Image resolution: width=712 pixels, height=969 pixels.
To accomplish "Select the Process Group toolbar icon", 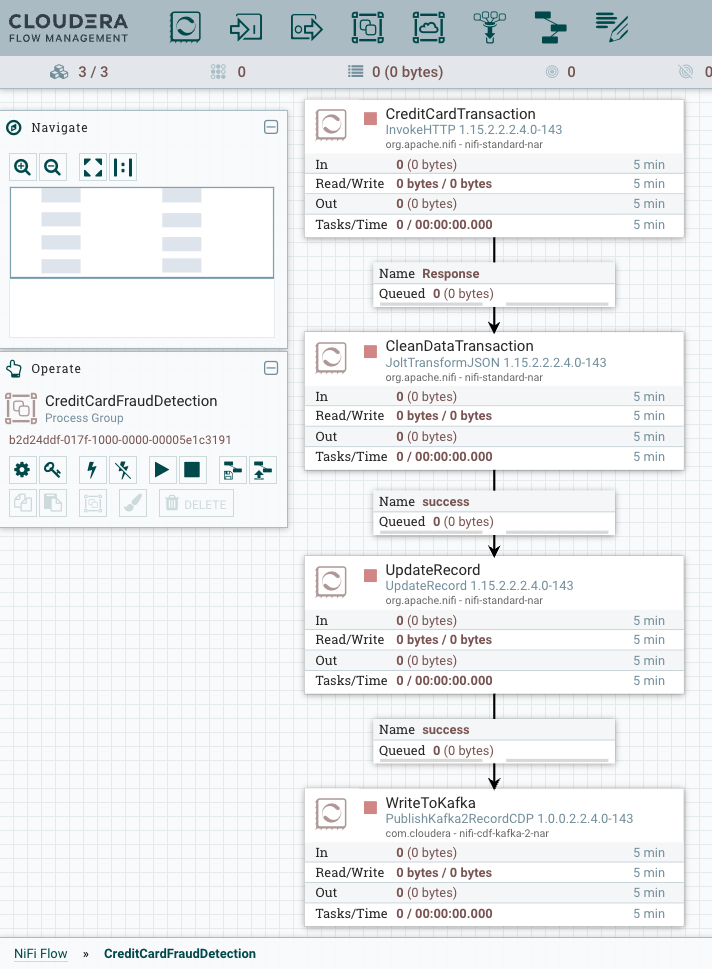I will pyautogui.click(x=368, y=28).
